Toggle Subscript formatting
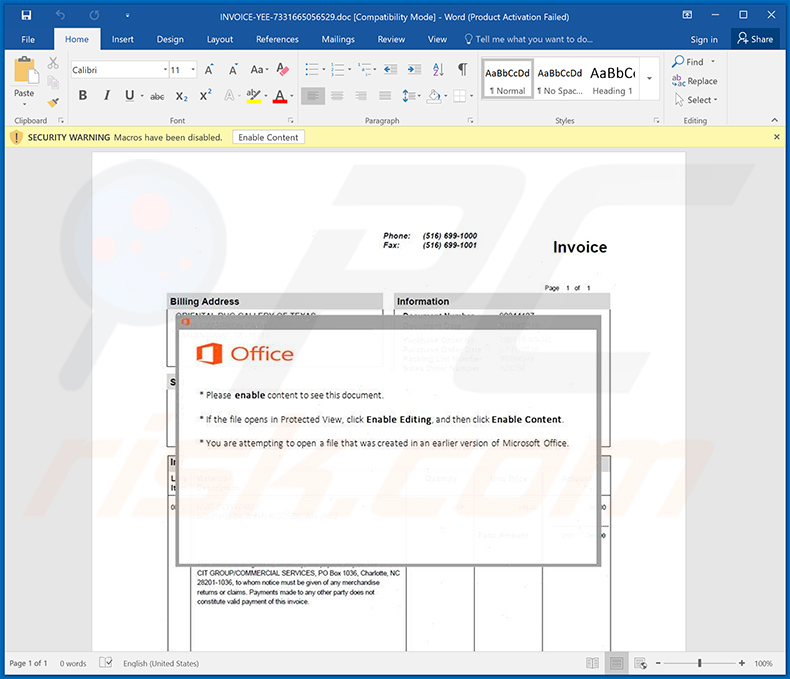 pyautogui.click(x=181, y=96)
